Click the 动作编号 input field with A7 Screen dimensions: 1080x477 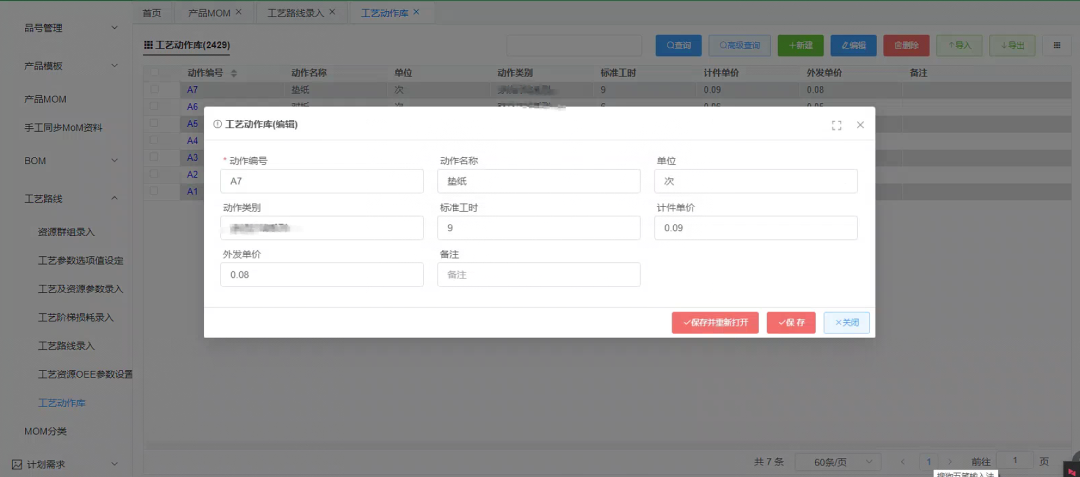[x=322, y=182]
